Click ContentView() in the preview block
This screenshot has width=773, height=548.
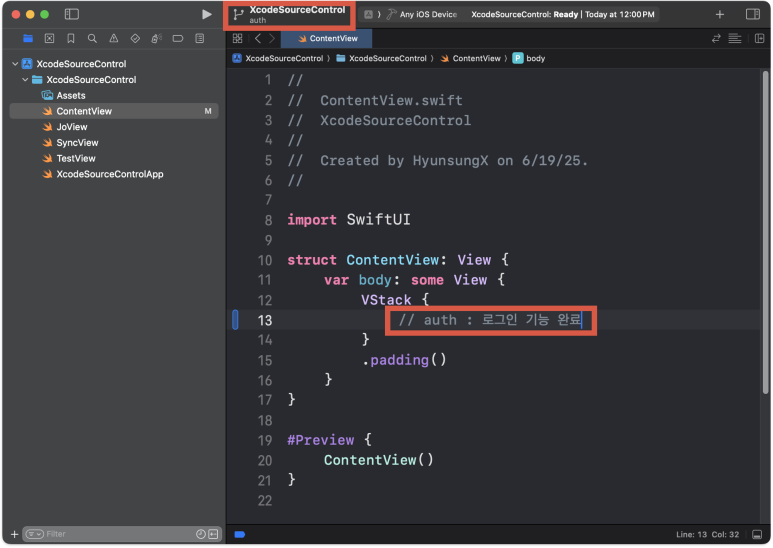pyautogui.click(x=379, y=460)
